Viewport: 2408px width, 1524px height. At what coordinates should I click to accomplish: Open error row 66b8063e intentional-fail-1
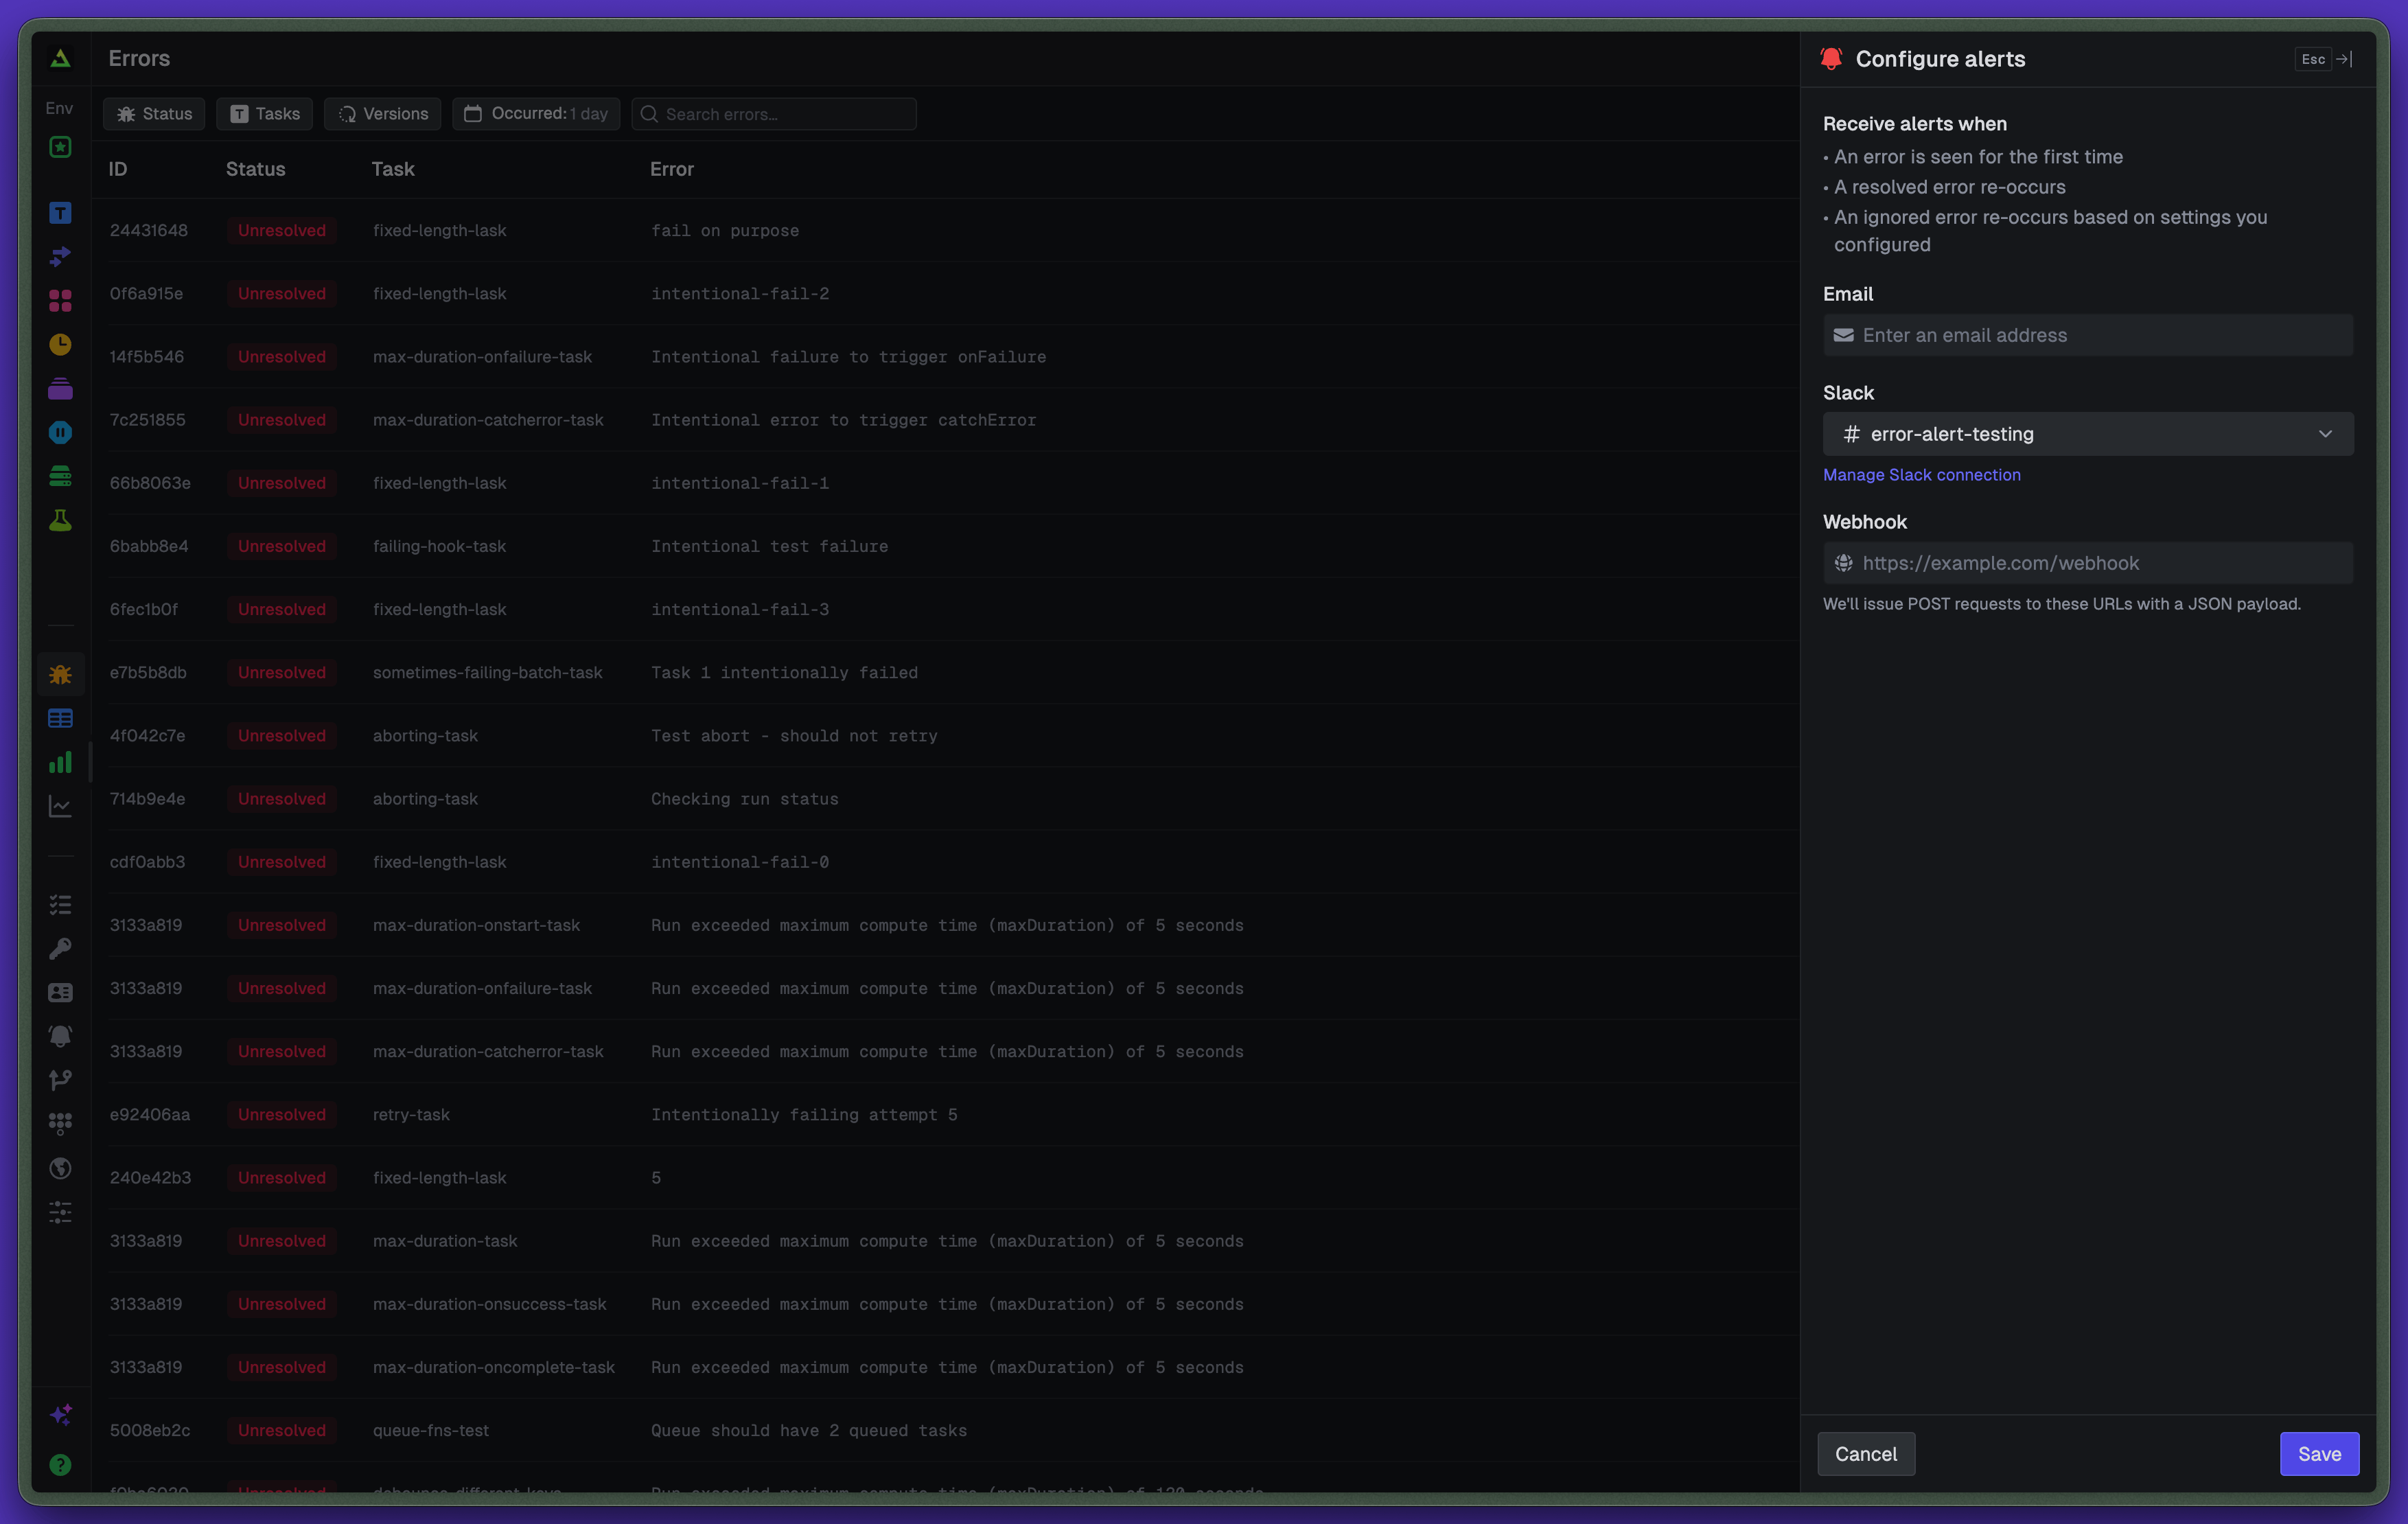pyautogui.click(x=946, y=483)
